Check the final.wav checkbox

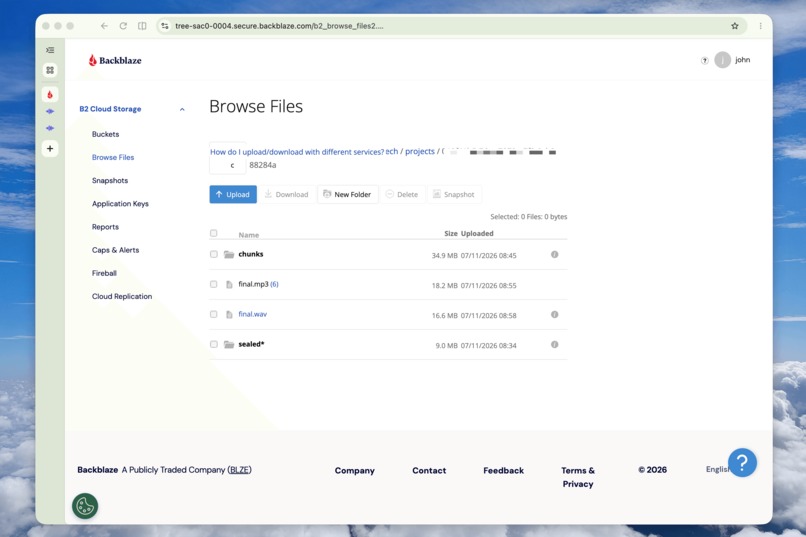214,314
